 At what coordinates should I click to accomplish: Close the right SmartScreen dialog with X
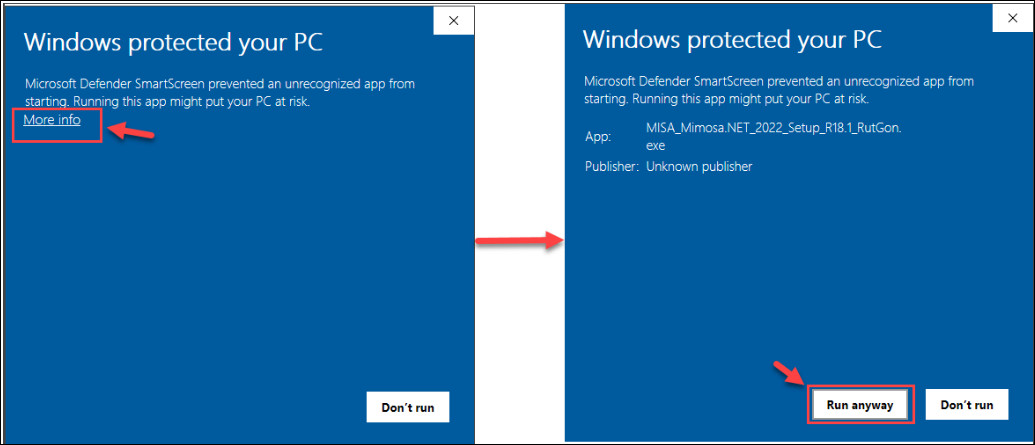pyautogui.click(x=1013, y=19)
